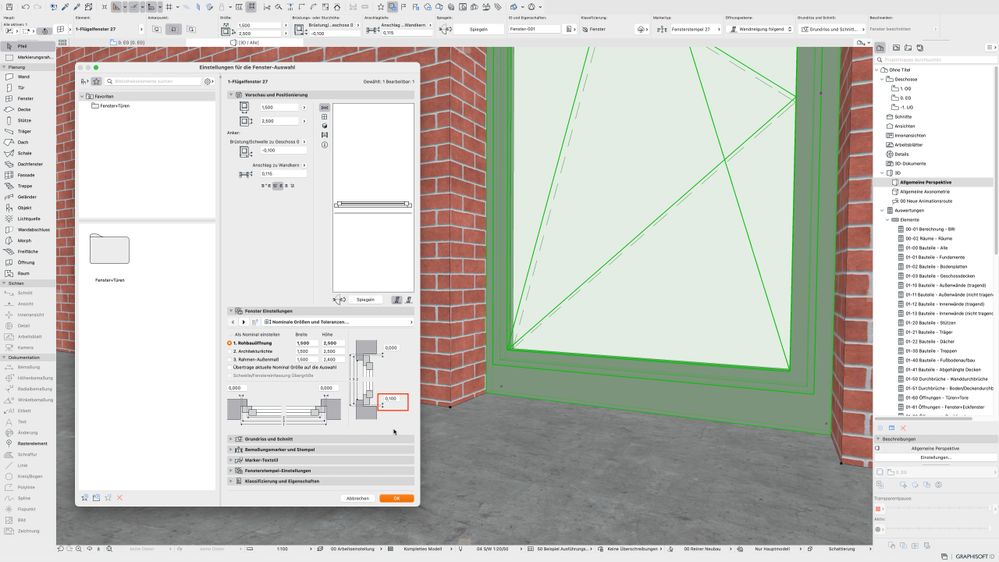Select the Markierungsrahmen marquee tool
The height and width of the screenshot is (562, 999).
pyautogui.click(x=27, y=57)
